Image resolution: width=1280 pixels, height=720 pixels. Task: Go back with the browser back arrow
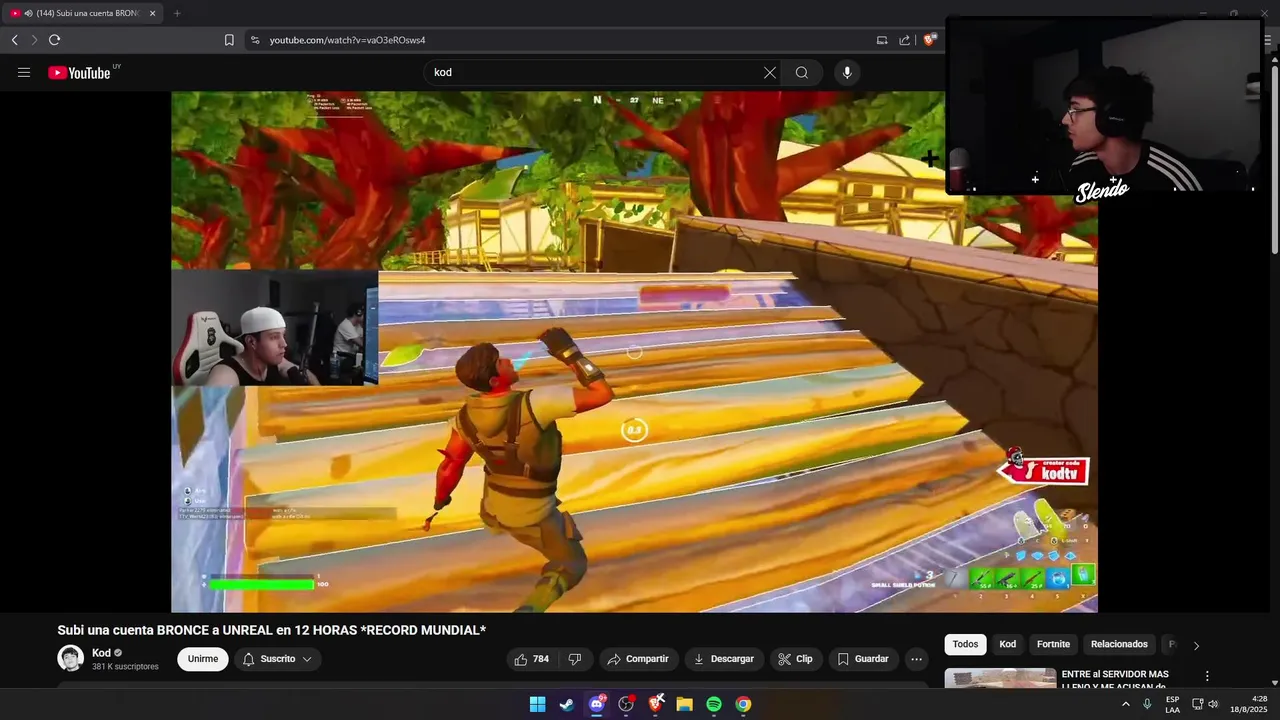coord(15,40)
